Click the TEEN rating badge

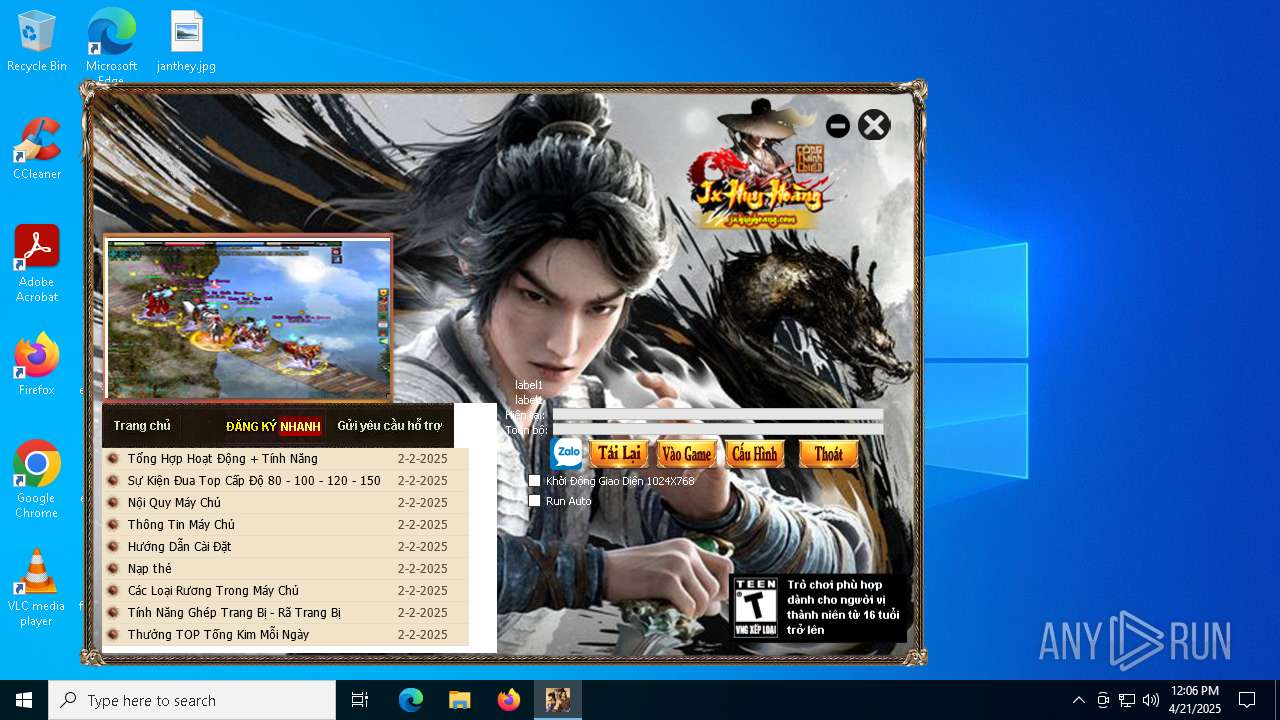(x=755, y=607)
